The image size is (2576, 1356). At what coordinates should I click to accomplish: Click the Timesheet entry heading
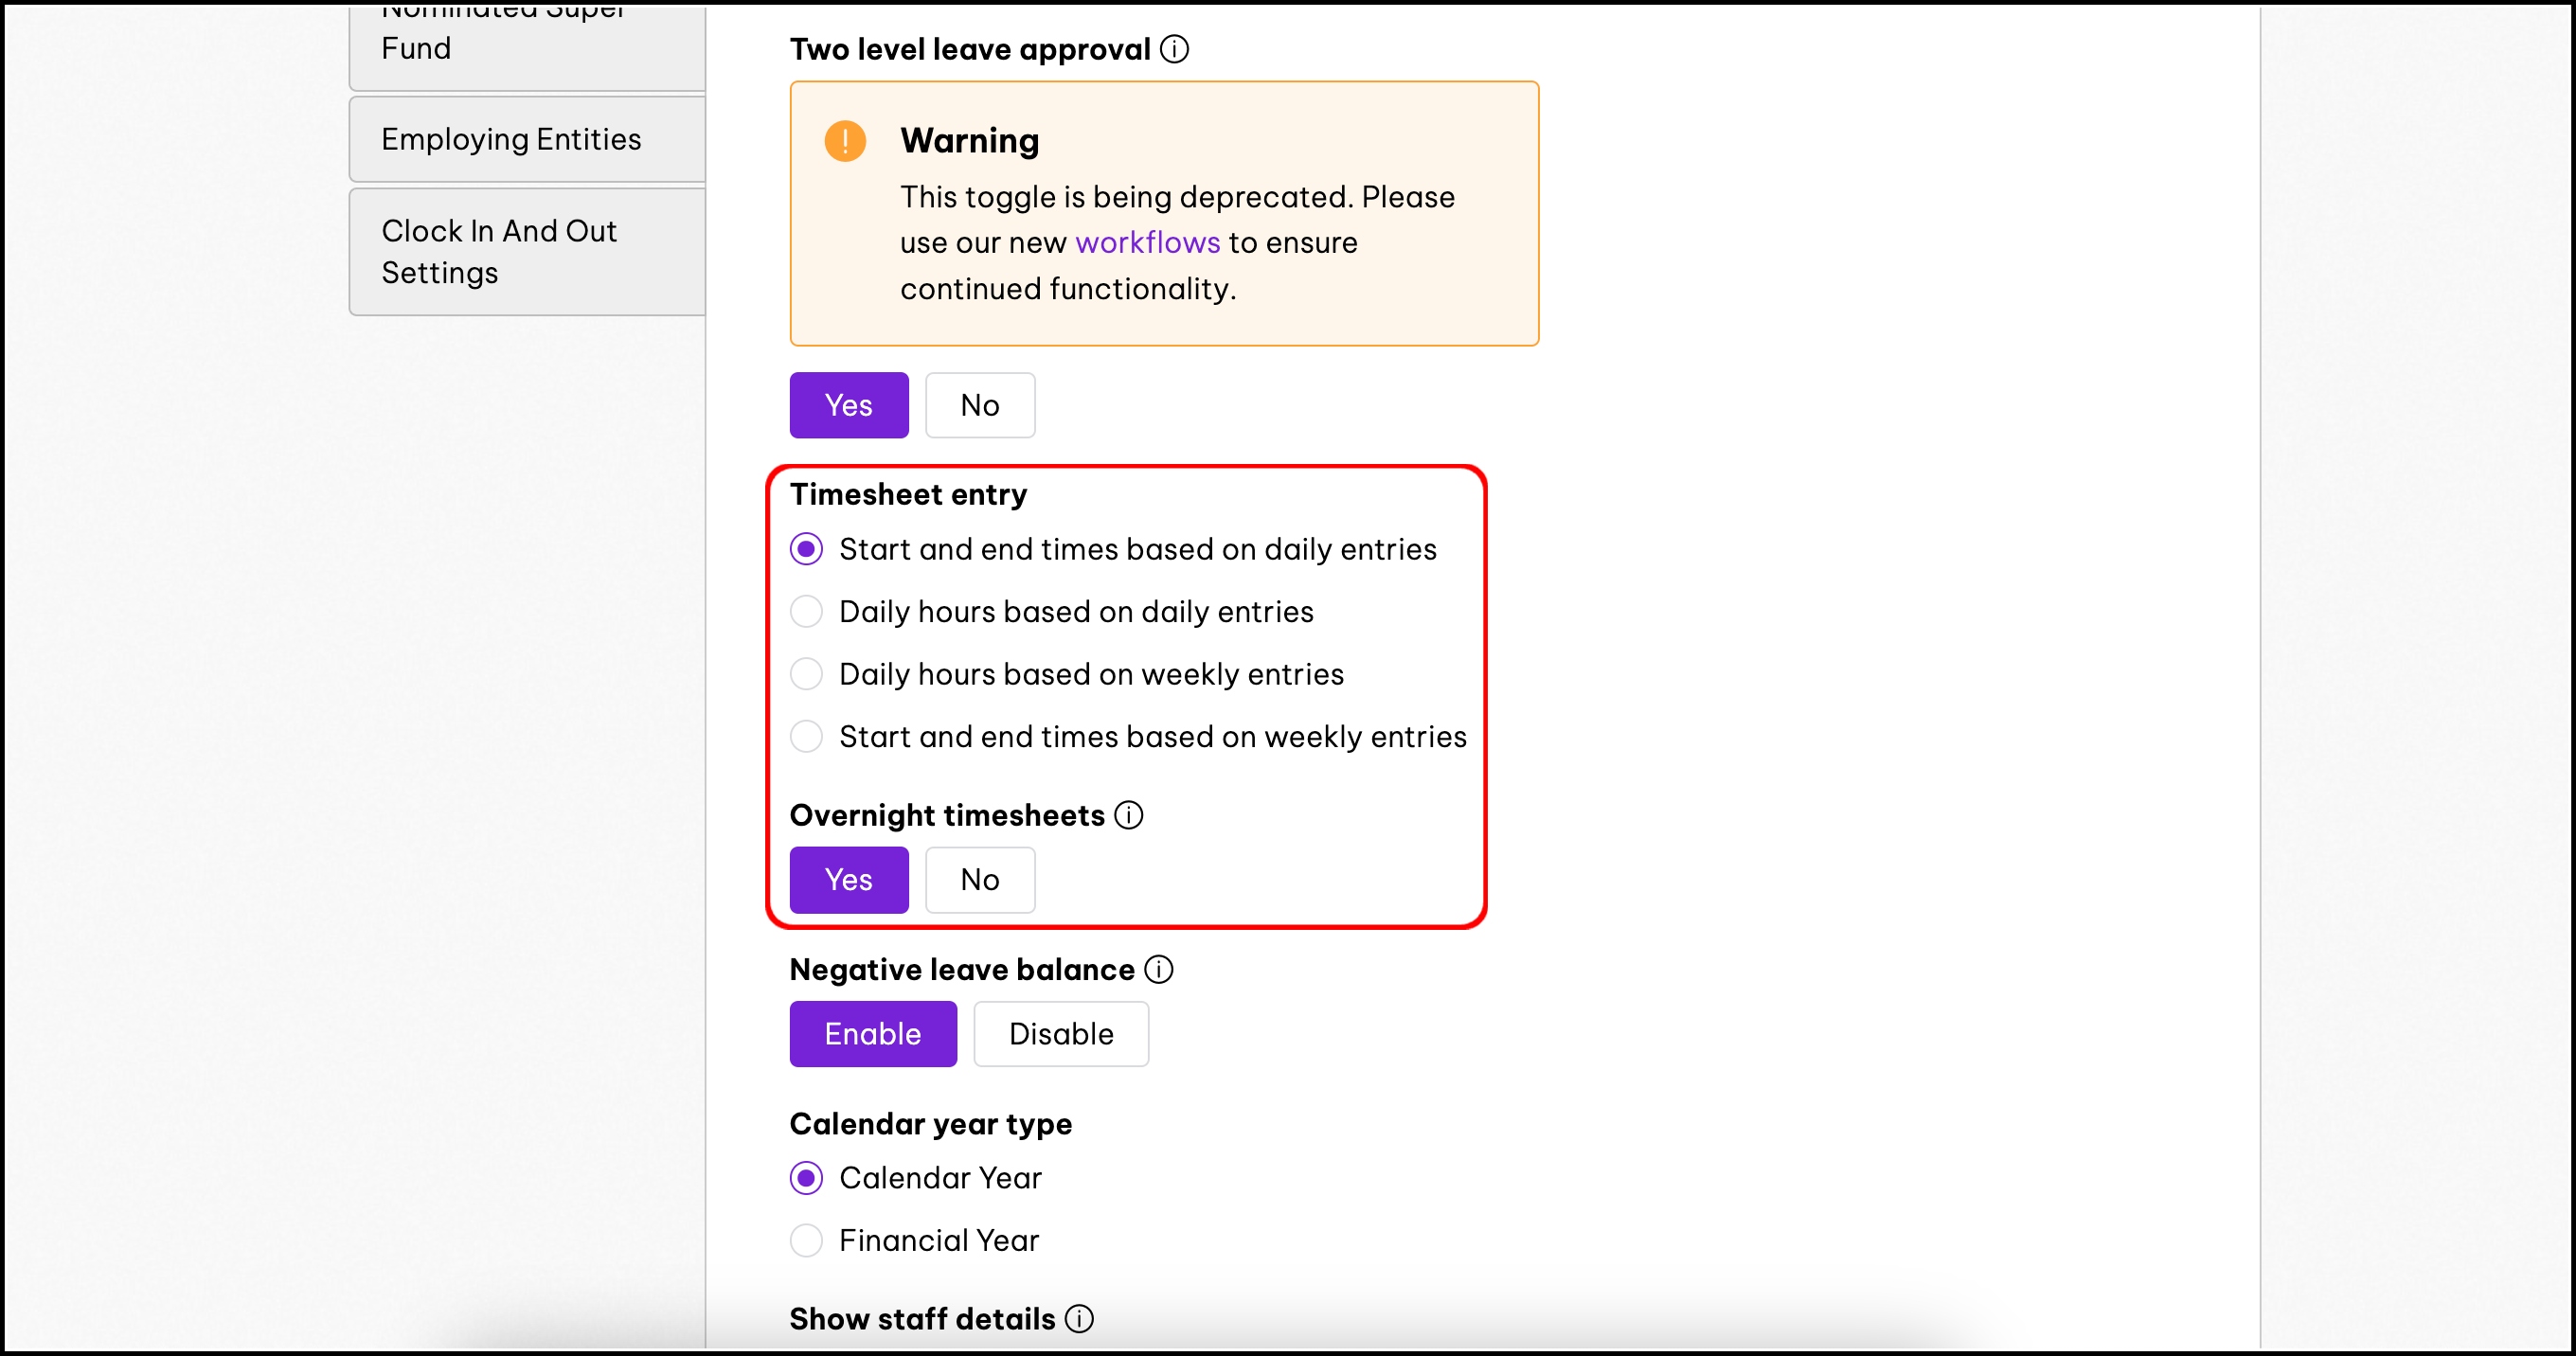pos(908,494)
